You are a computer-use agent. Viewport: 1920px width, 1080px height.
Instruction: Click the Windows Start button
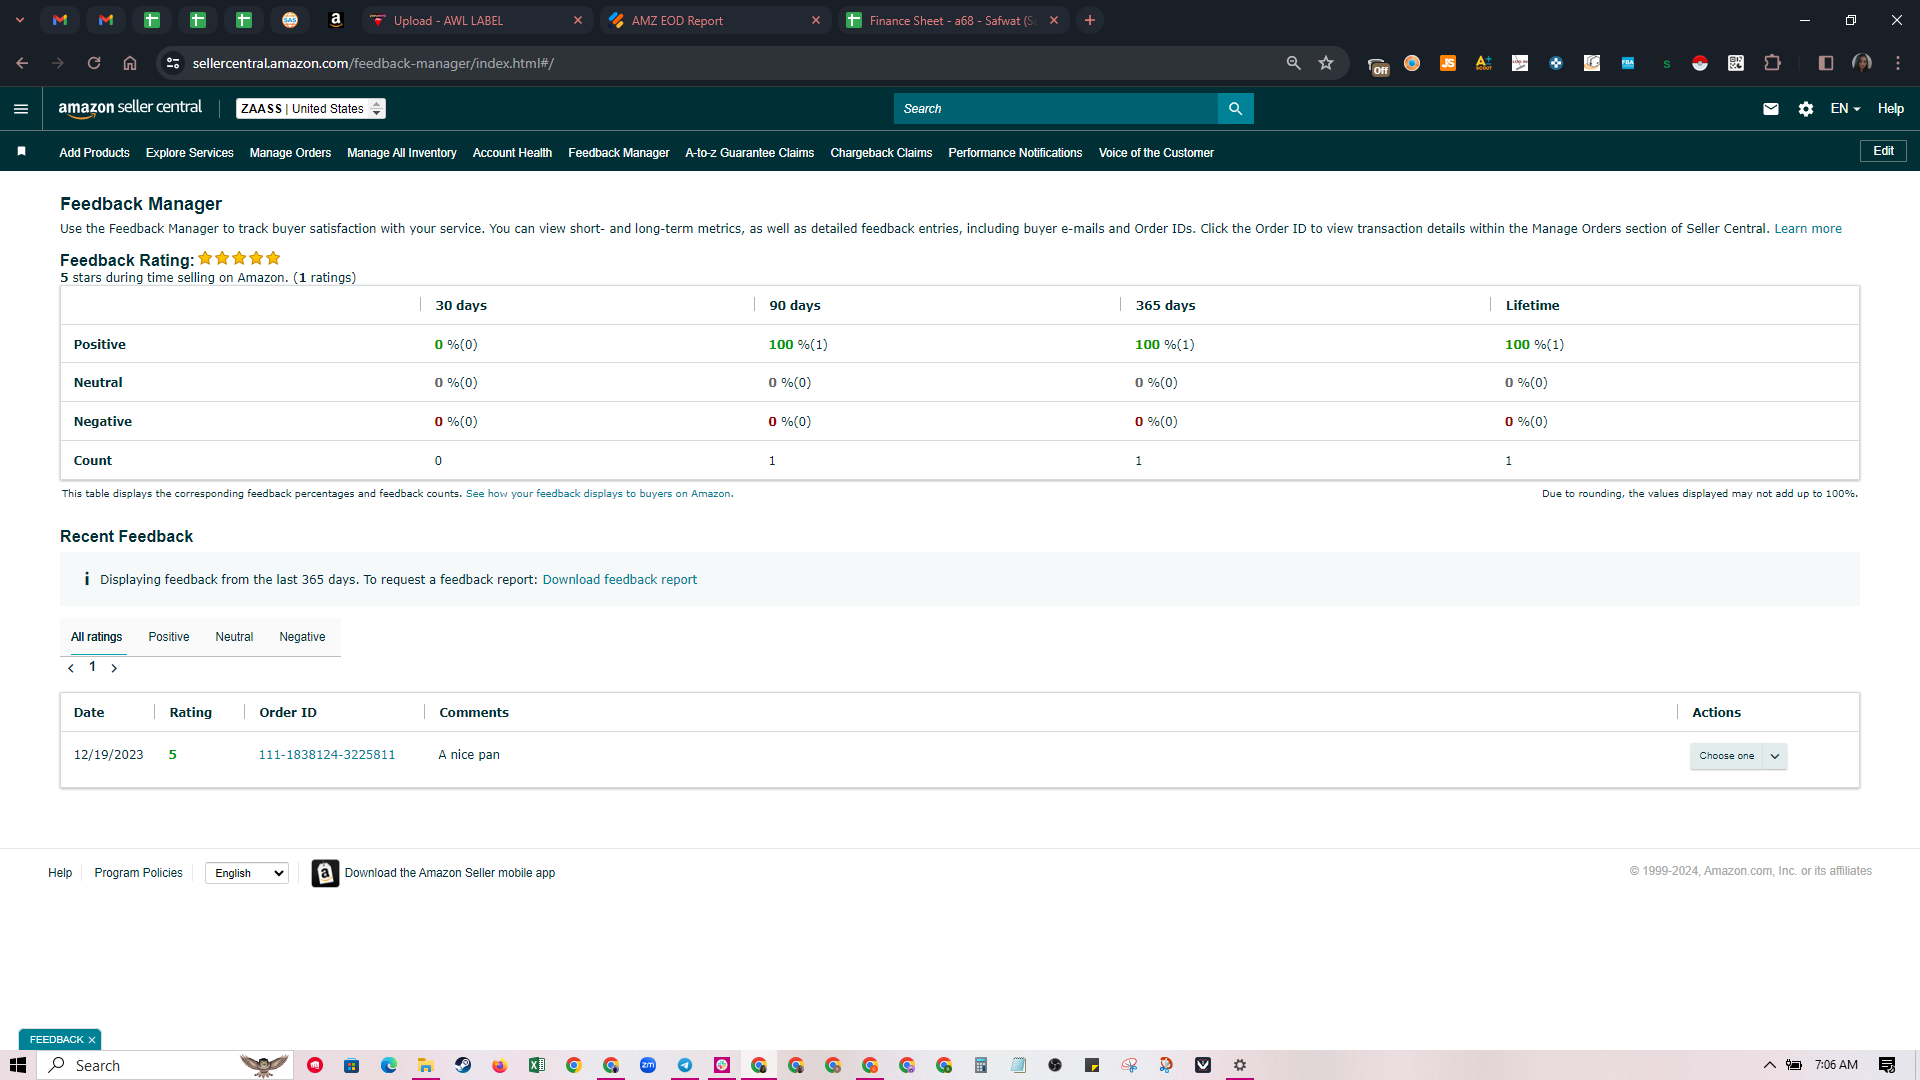pyautogui.click(x=18, y=1065)
